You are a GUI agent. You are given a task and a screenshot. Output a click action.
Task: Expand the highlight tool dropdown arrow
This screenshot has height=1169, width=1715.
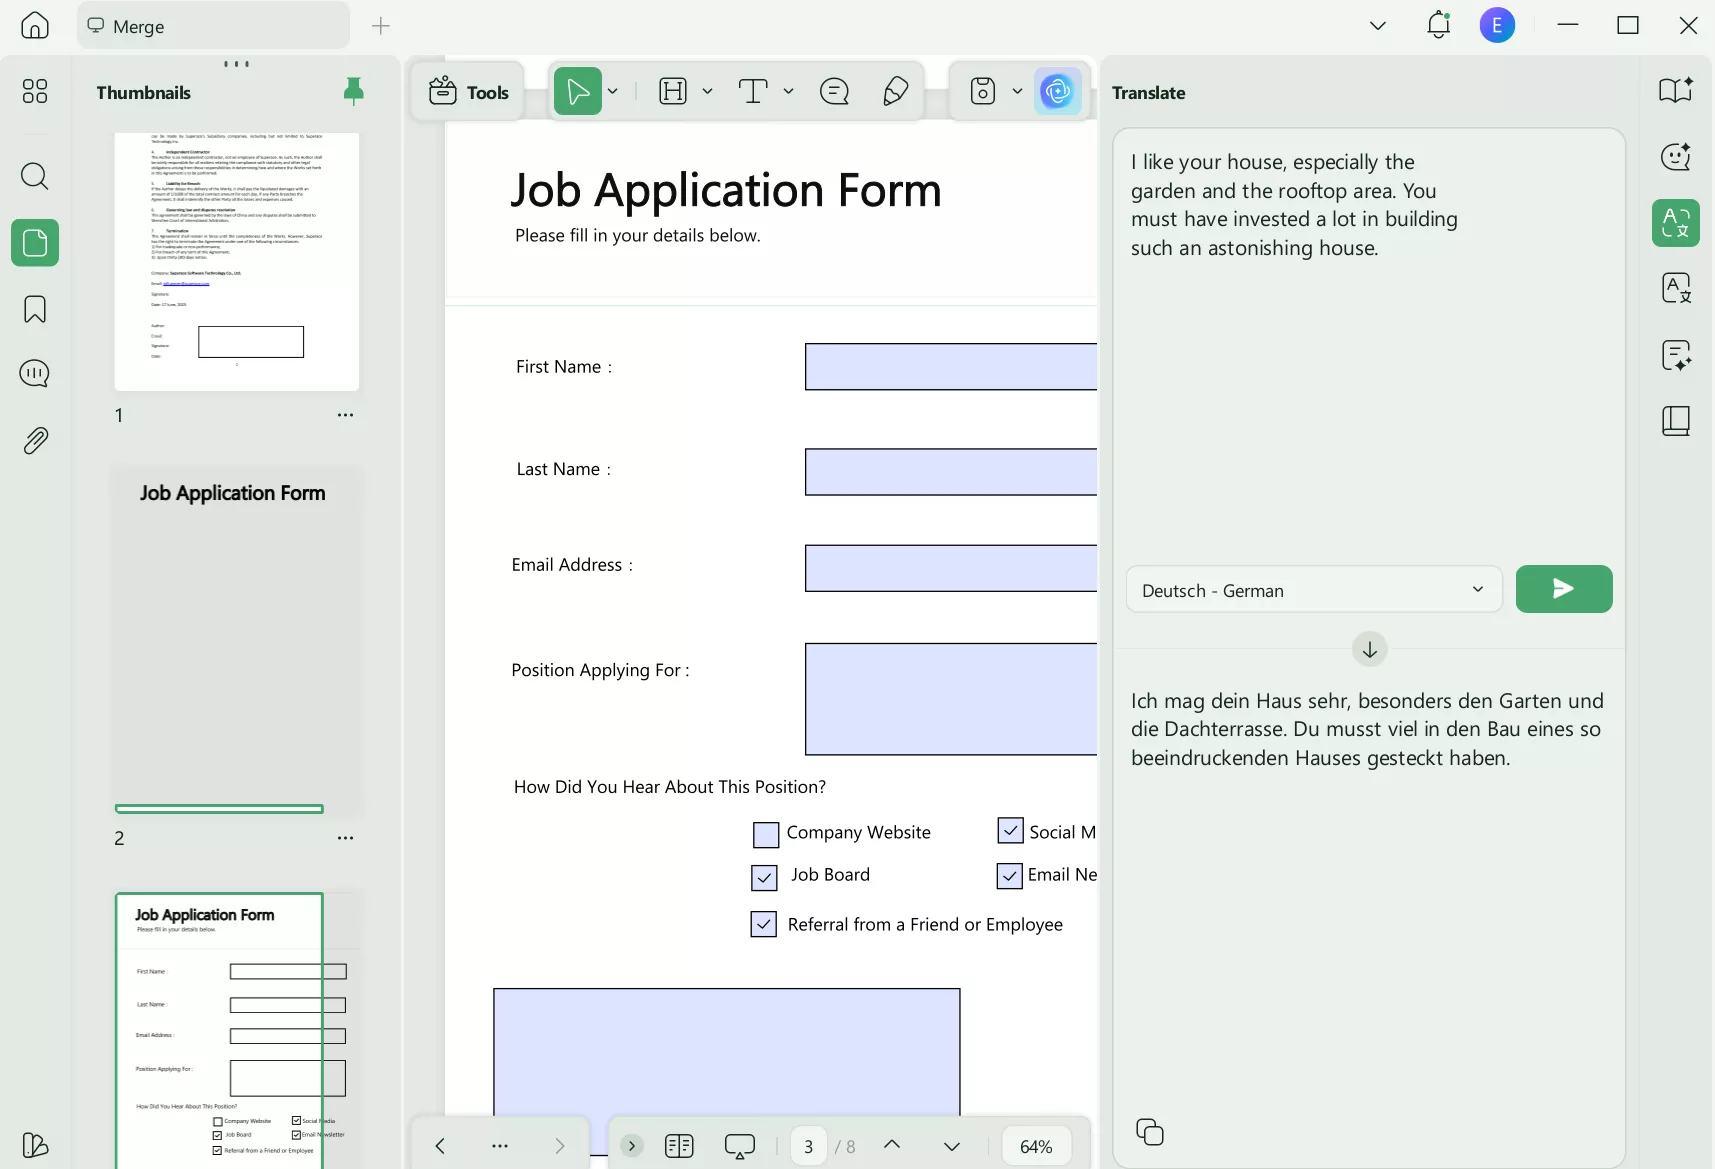tap(707, 91)
